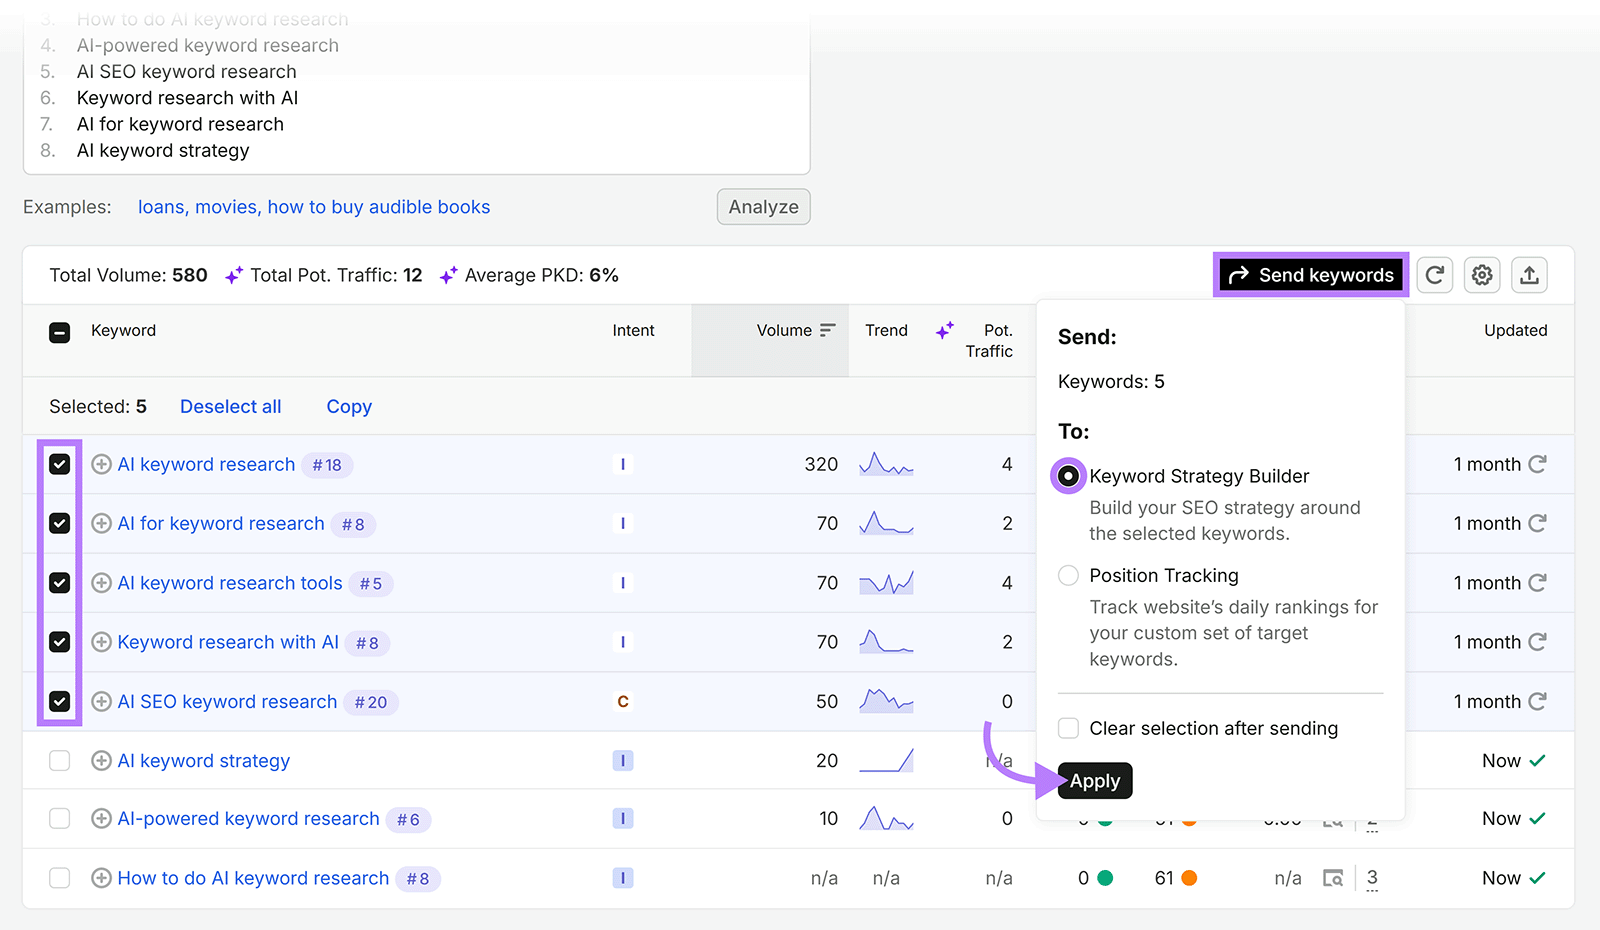1600x930 pixels.
Task: Click the Analyze button
Action: pos(764,207)
